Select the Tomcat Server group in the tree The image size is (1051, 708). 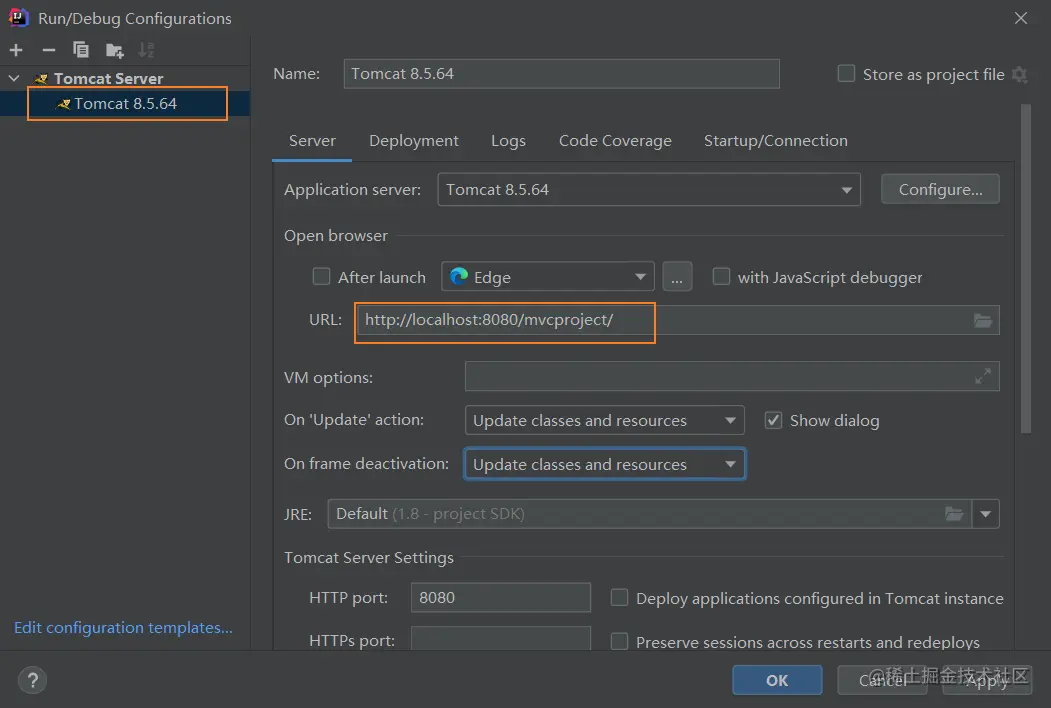coord(108,78)
